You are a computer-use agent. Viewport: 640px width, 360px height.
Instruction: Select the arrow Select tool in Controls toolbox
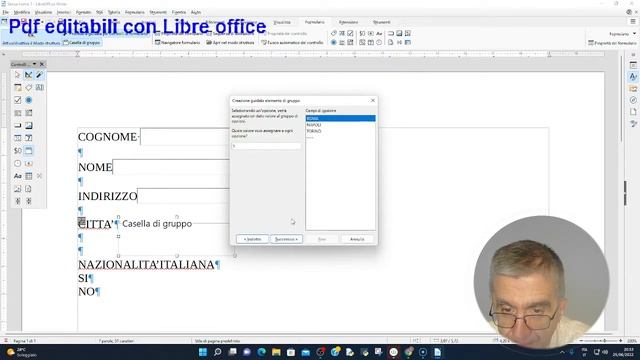coord(17,75)
